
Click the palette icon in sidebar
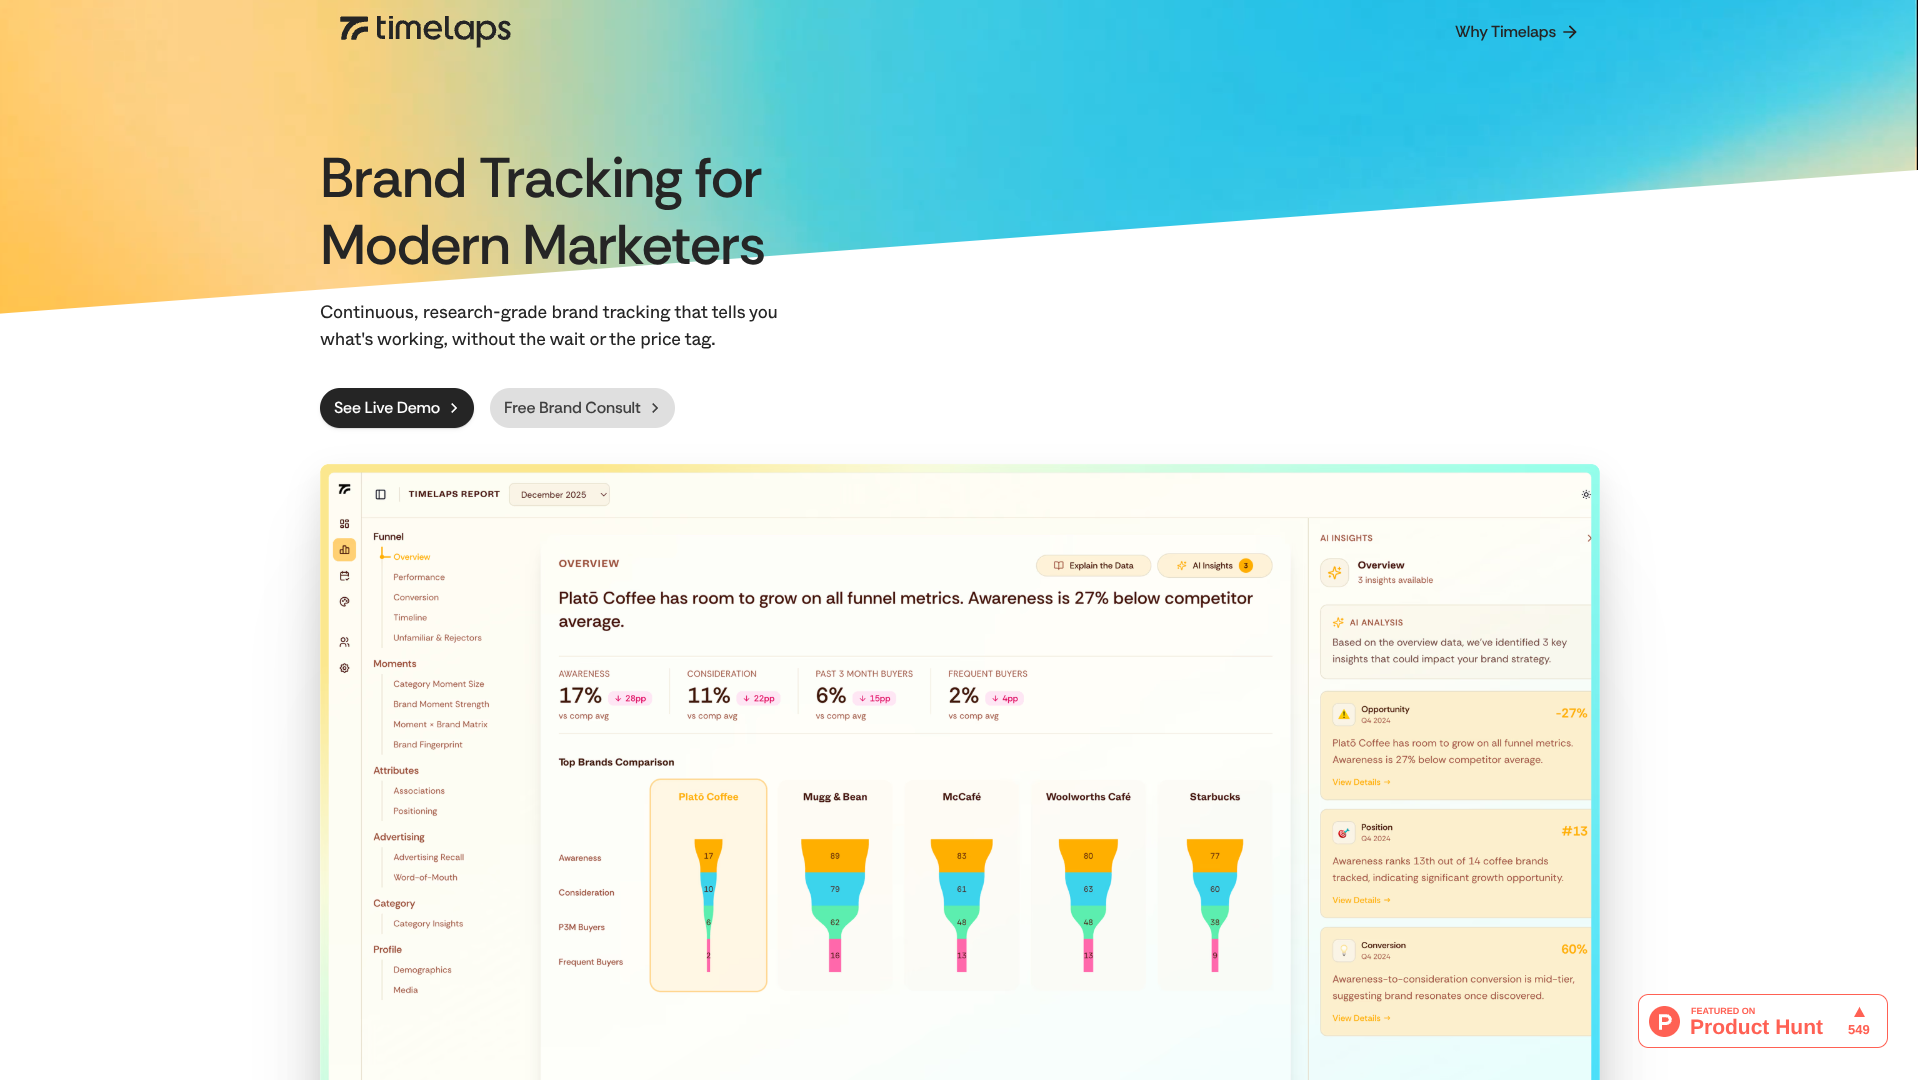(x=344, y=602)
